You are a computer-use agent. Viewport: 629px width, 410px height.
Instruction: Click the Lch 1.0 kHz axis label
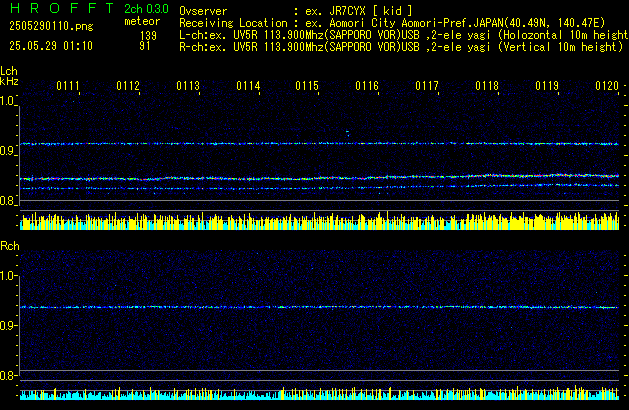[x=8, y=101]
